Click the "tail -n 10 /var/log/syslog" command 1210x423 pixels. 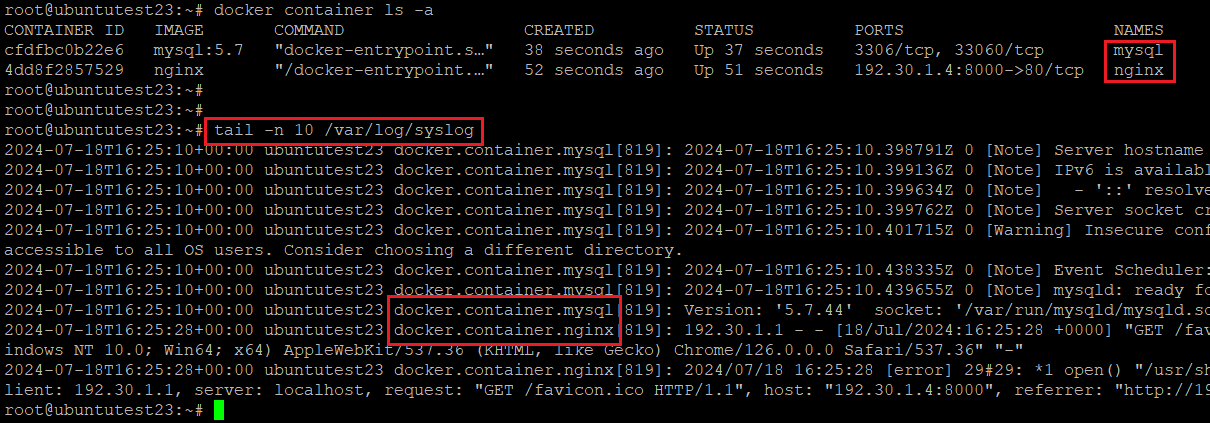[x=343, y=130]
